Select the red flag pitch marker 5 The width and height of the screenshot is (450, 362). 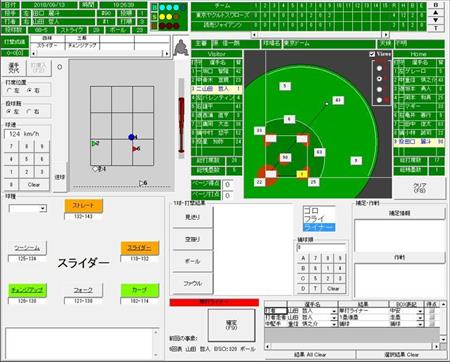[x=135, y=149]
